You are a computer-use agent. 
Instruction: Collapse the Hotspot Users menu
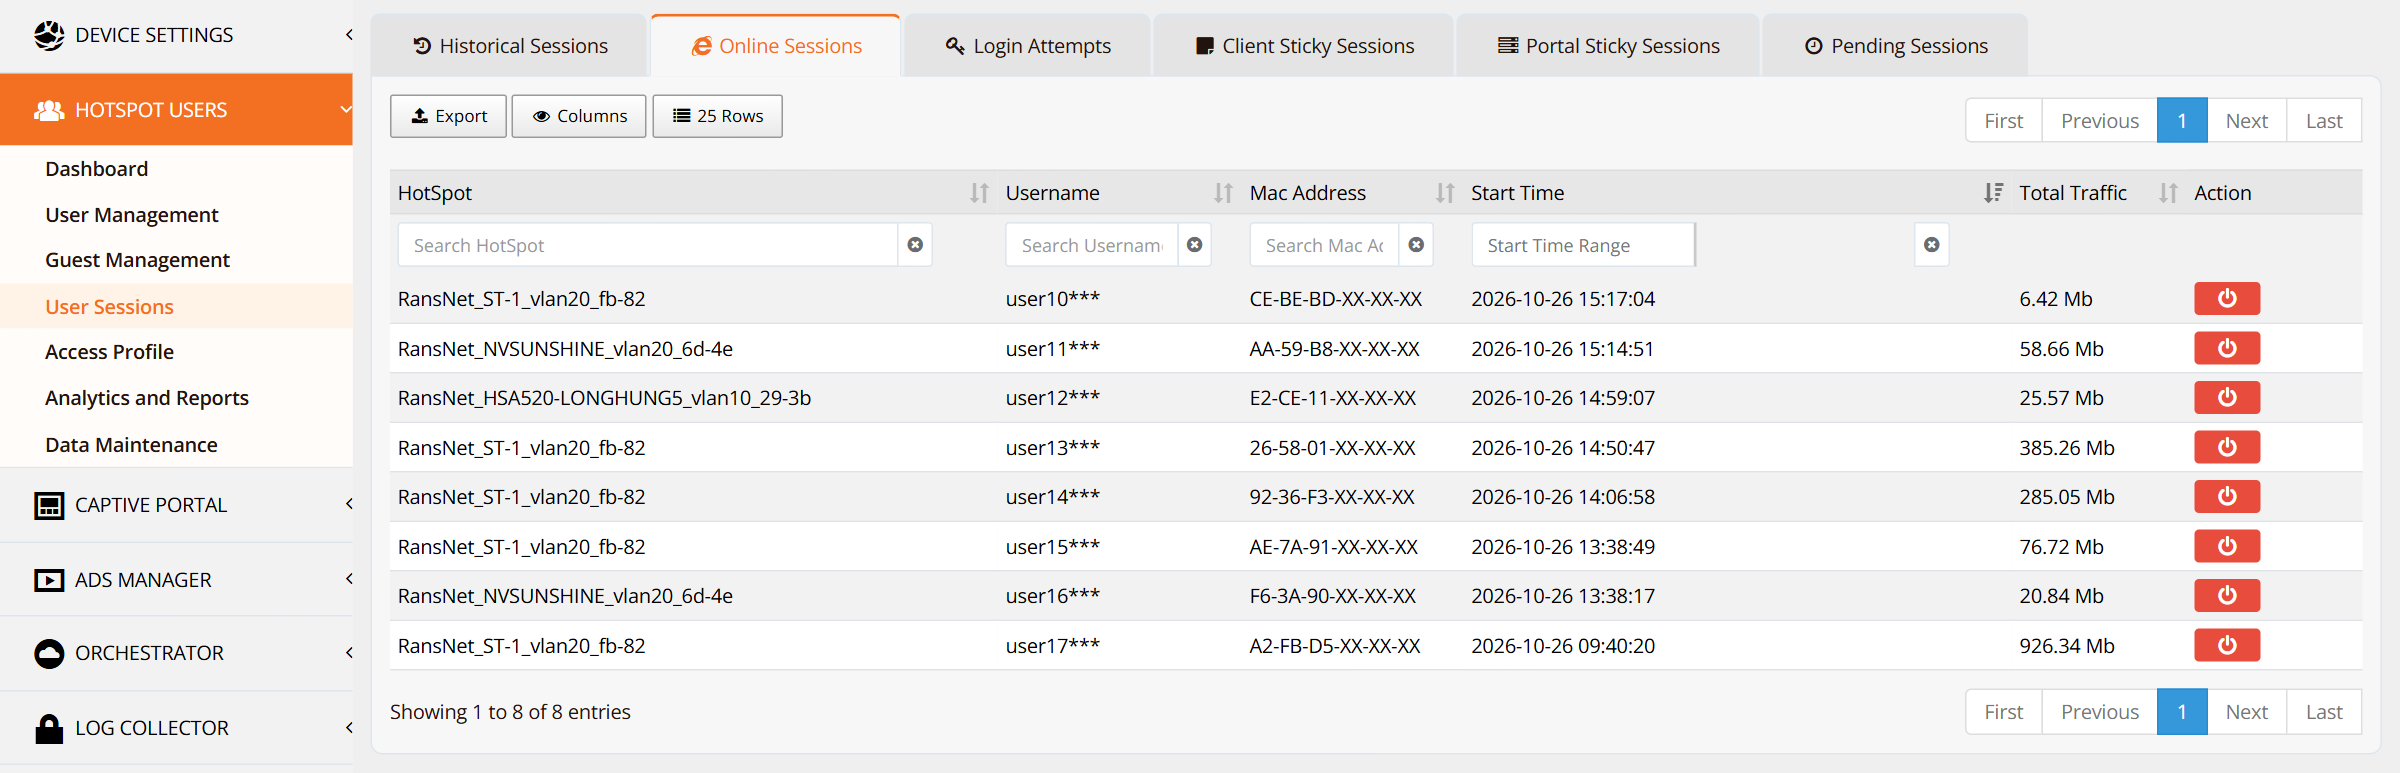[176, 110]
